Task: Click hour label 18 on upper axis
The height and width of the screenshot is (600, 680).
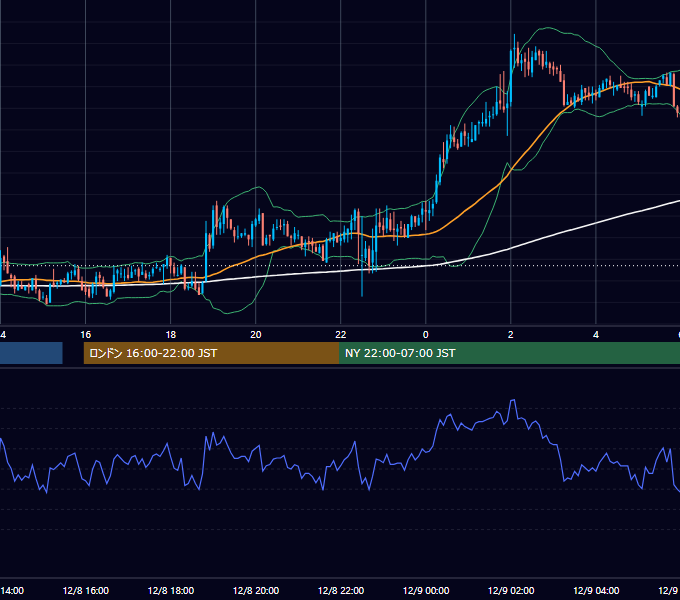Action: point(171,335)
